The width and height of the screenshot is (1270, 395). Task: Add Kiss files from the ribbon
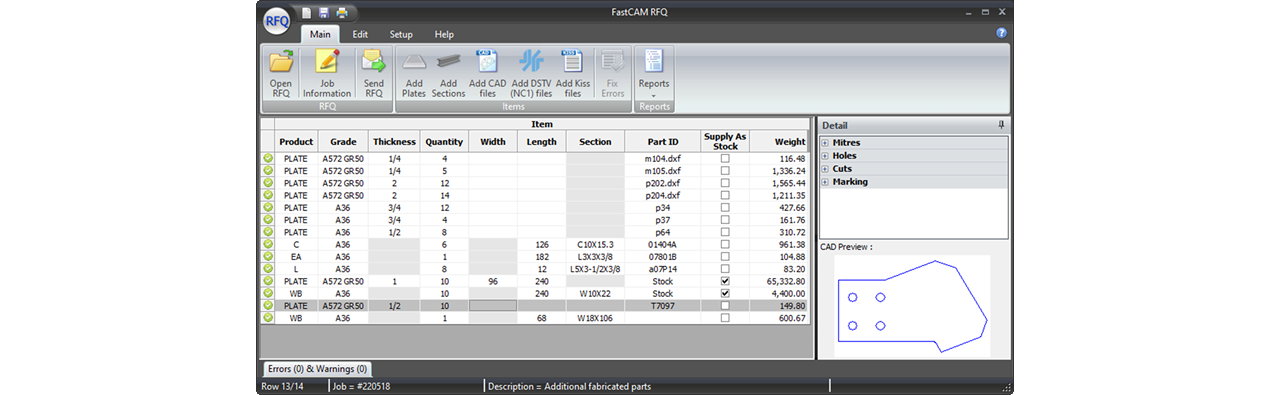573,73
